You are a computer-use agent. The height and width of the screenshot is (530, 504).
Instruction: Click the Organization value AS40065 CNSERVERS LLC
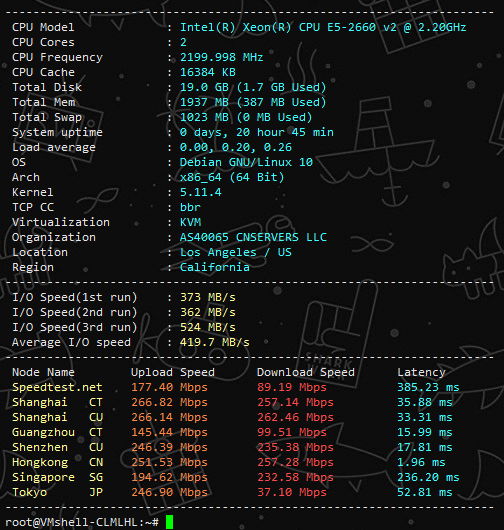[x=253, y=237]
